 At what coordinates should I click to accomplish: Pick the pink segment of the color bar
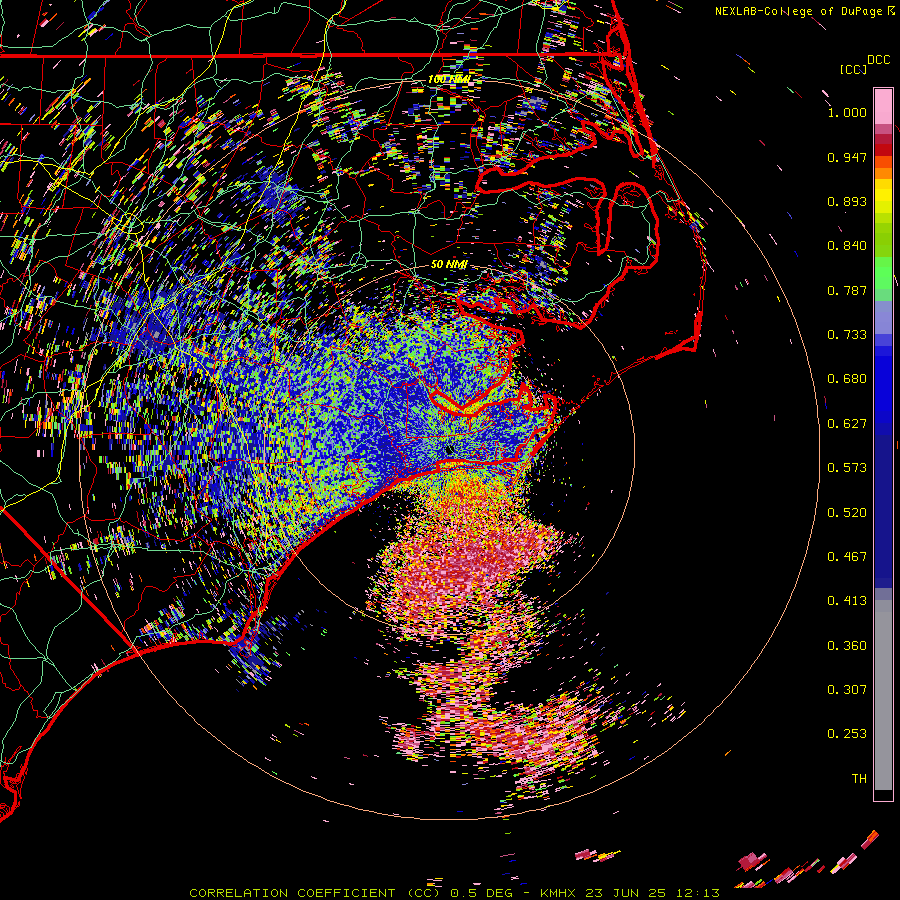(883, 107)
